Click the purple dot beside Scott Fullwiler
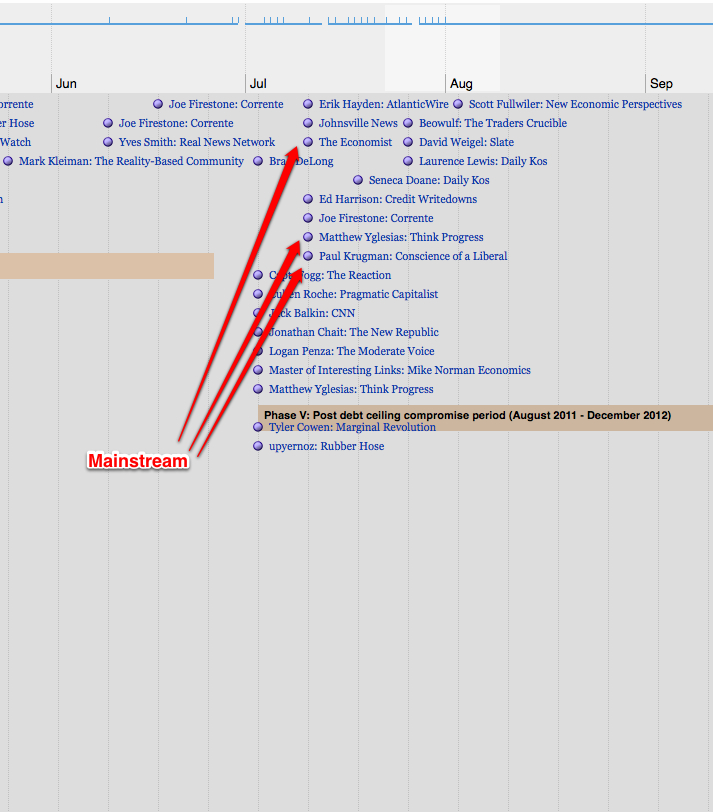The width and height of the screenshot is (713, 812). click(x=458, y=104)
